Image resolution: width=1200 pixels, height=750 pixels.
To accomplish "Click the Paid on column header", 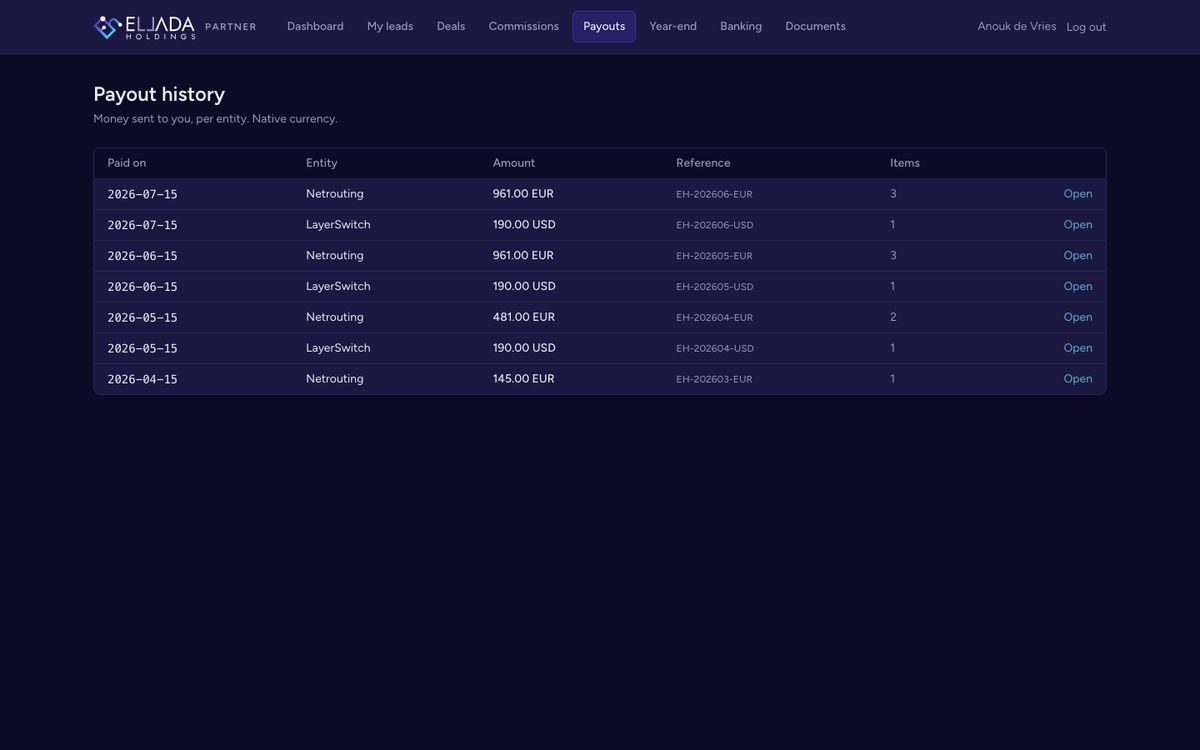I will pos(127,163).
